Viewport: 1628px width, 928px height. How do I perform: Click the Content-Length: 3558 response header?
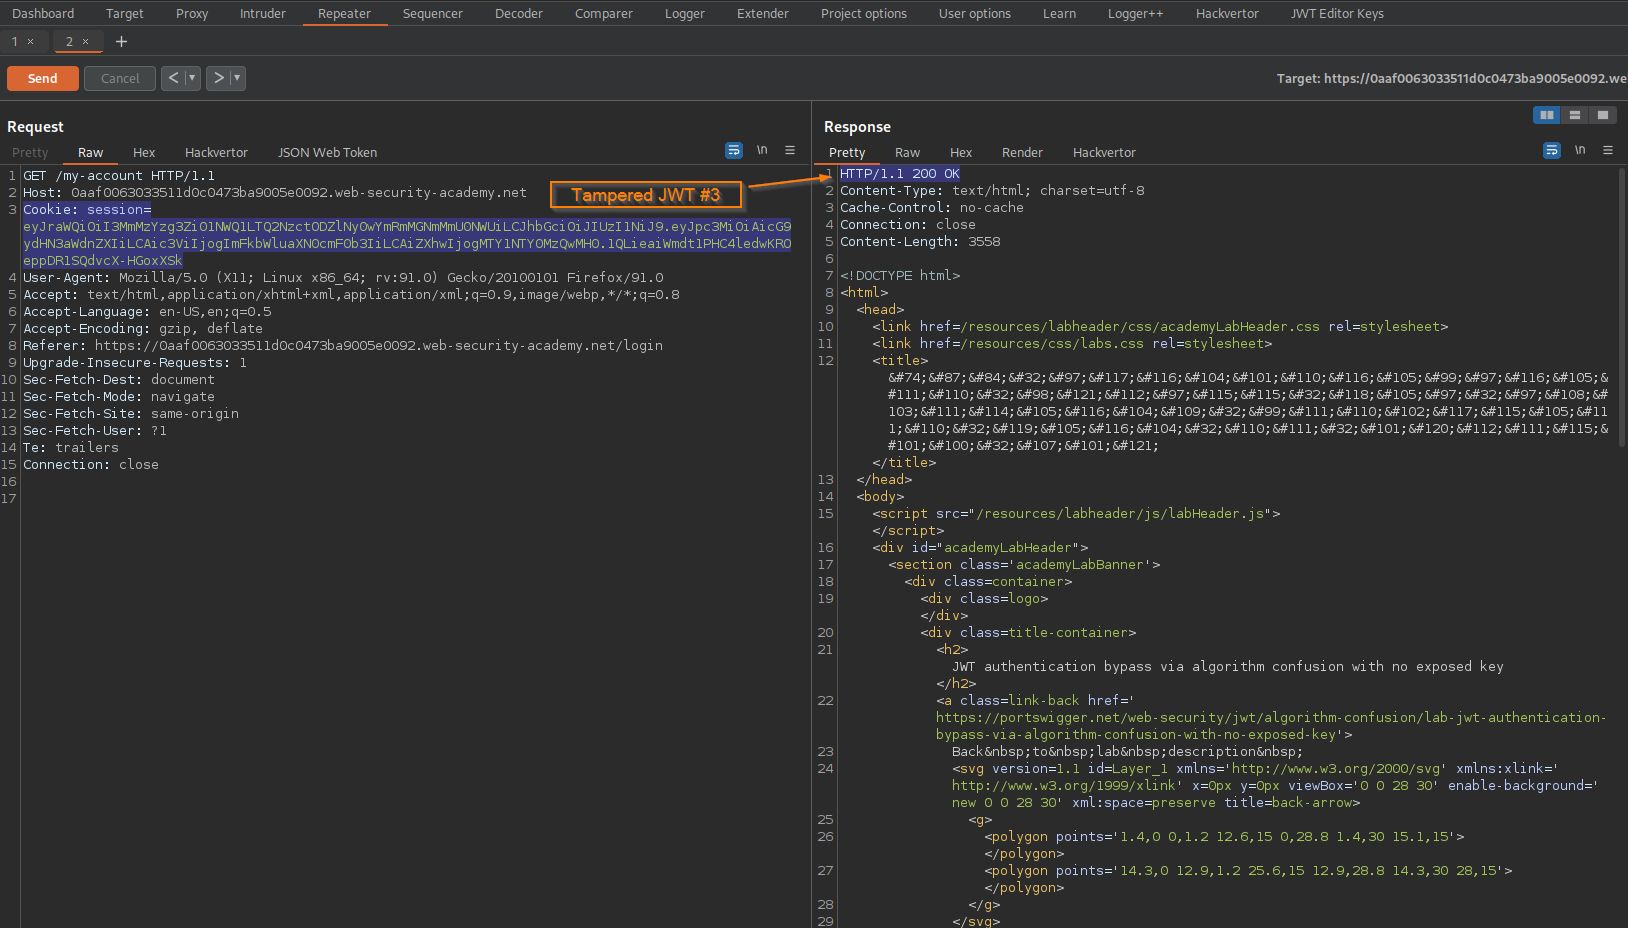[920, 241]
